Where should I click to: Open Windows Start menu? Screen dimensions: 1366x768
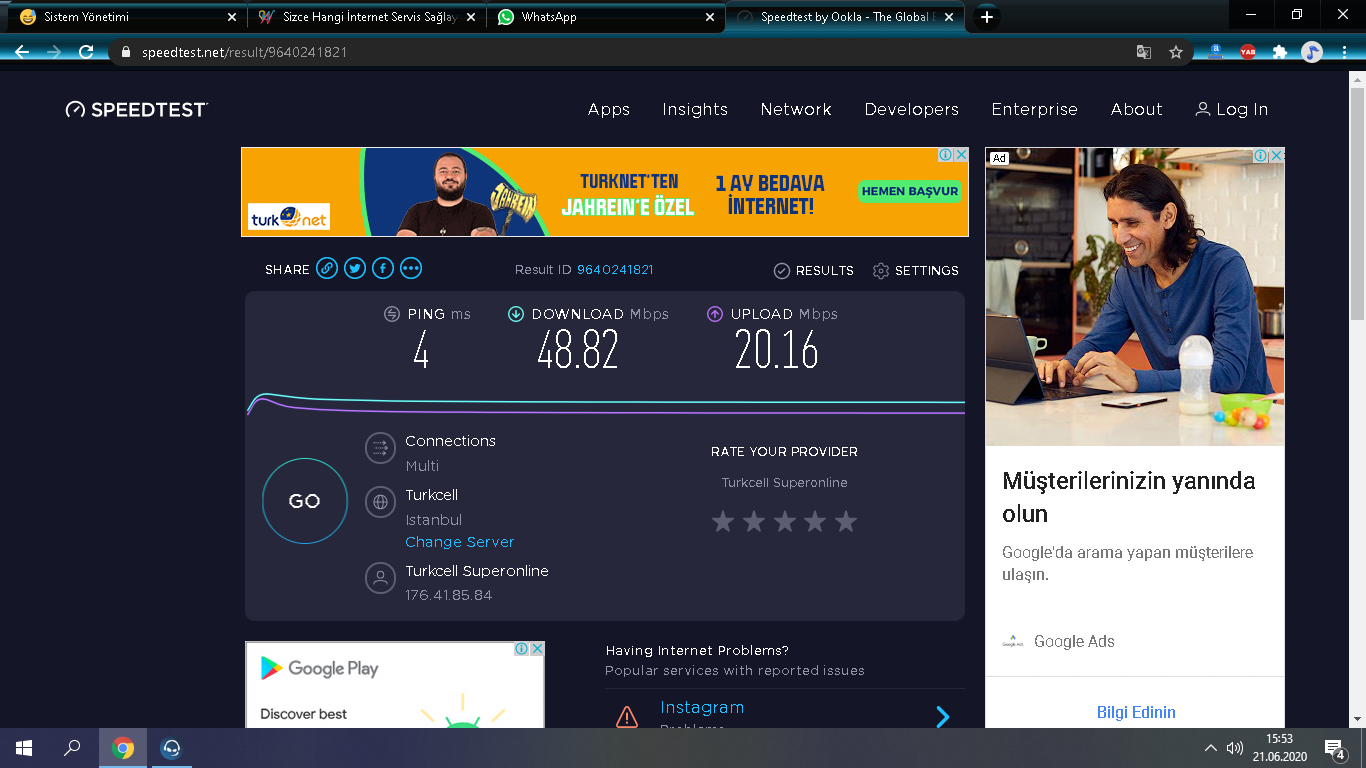24,748
